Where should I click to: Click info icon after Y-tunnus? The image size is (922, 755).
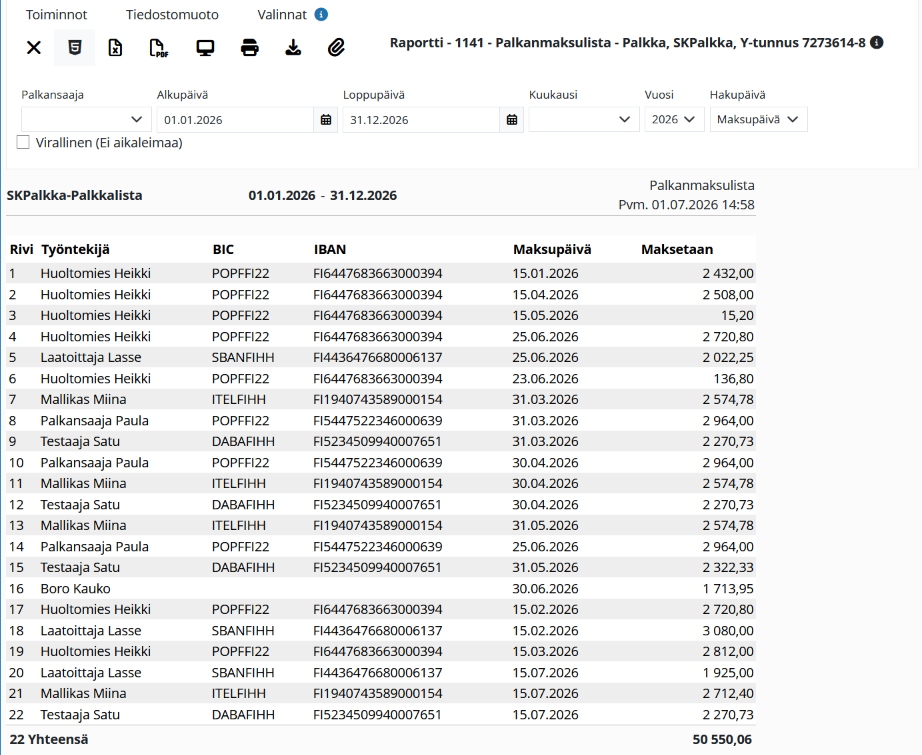click(x=877, y=42)
